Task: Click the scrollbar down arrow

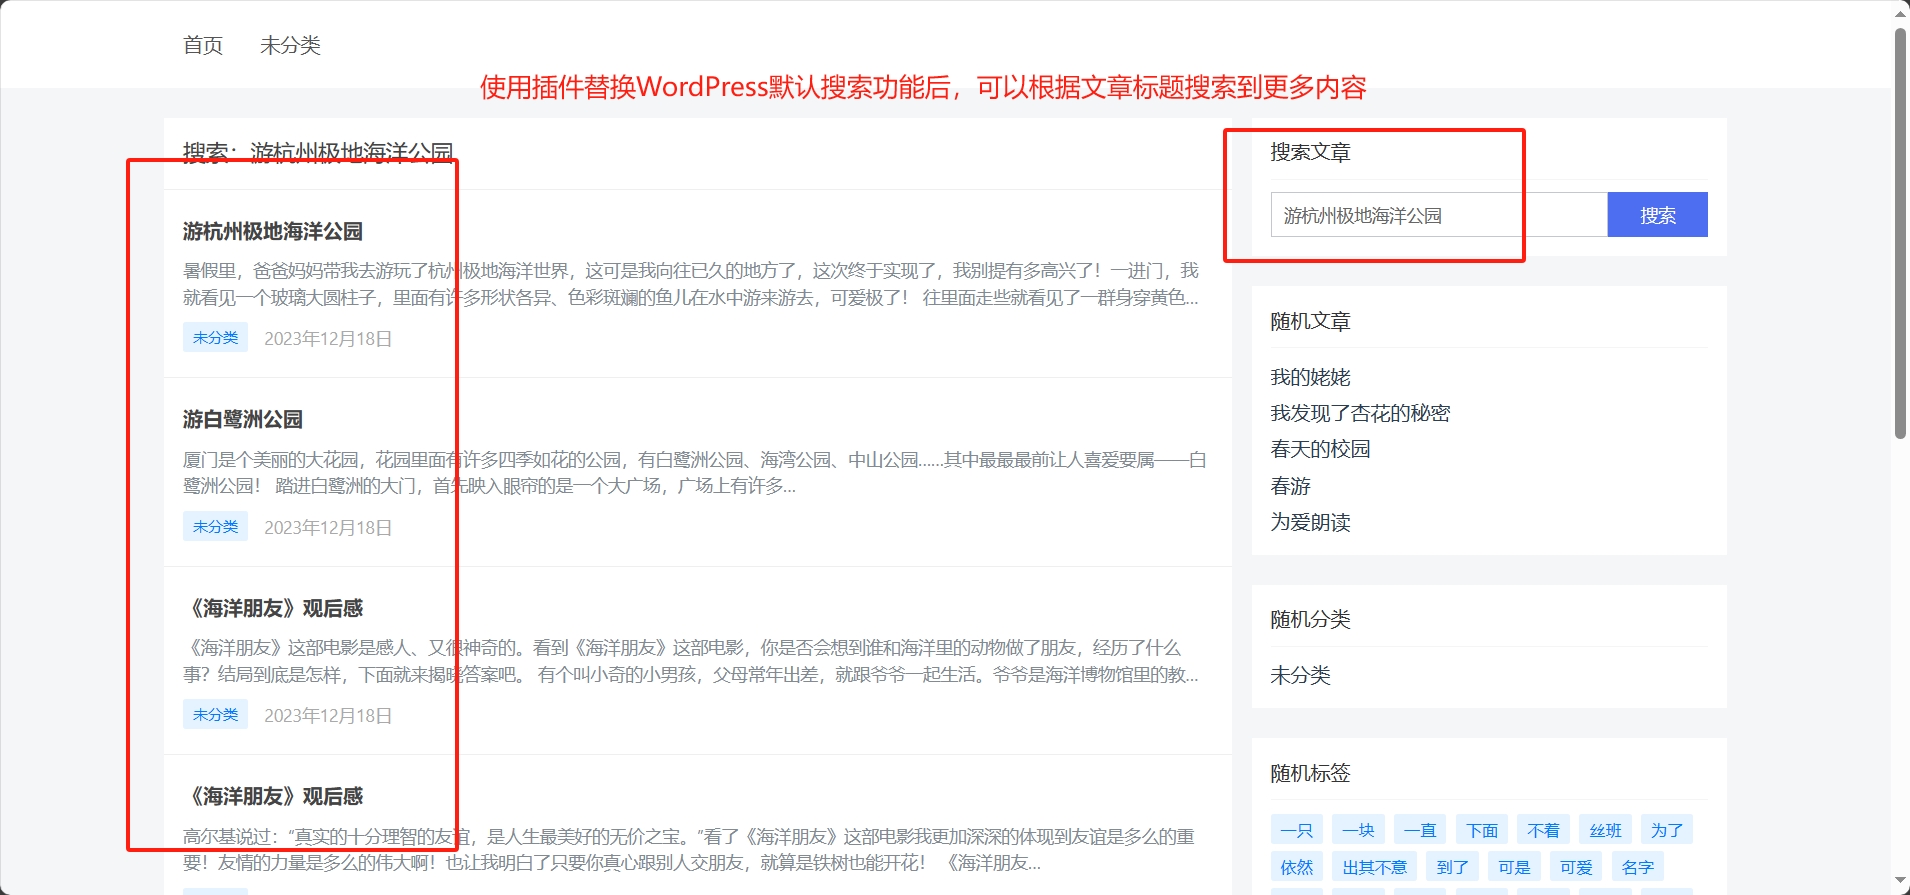Action: [x=1900, y=881]
